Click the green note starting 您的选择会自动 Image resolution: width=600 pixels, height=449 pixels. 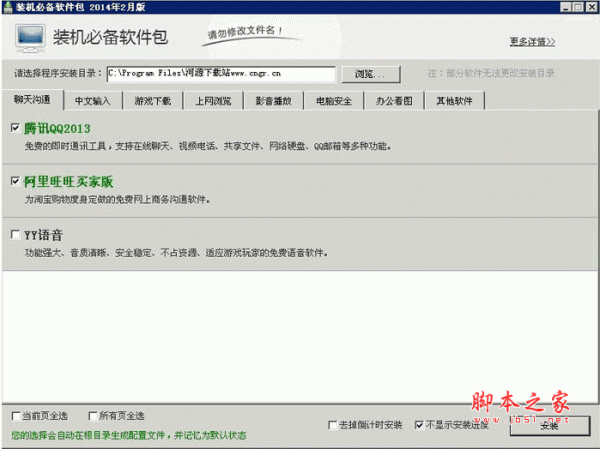(x=129, y=435)
